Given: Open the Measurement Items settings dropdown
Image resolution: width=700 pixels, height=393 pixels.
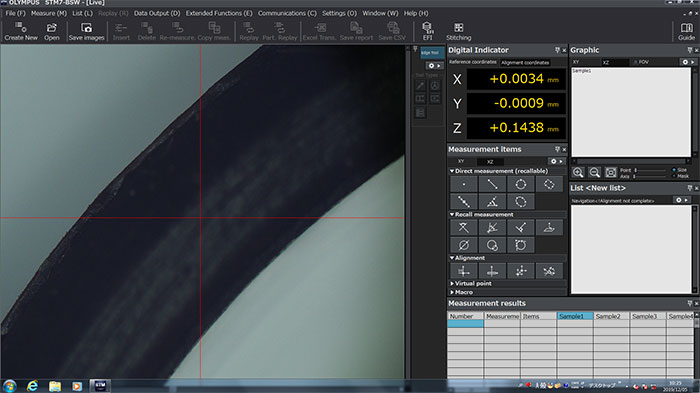Looking at the screenshot, I should coord(557,161).
